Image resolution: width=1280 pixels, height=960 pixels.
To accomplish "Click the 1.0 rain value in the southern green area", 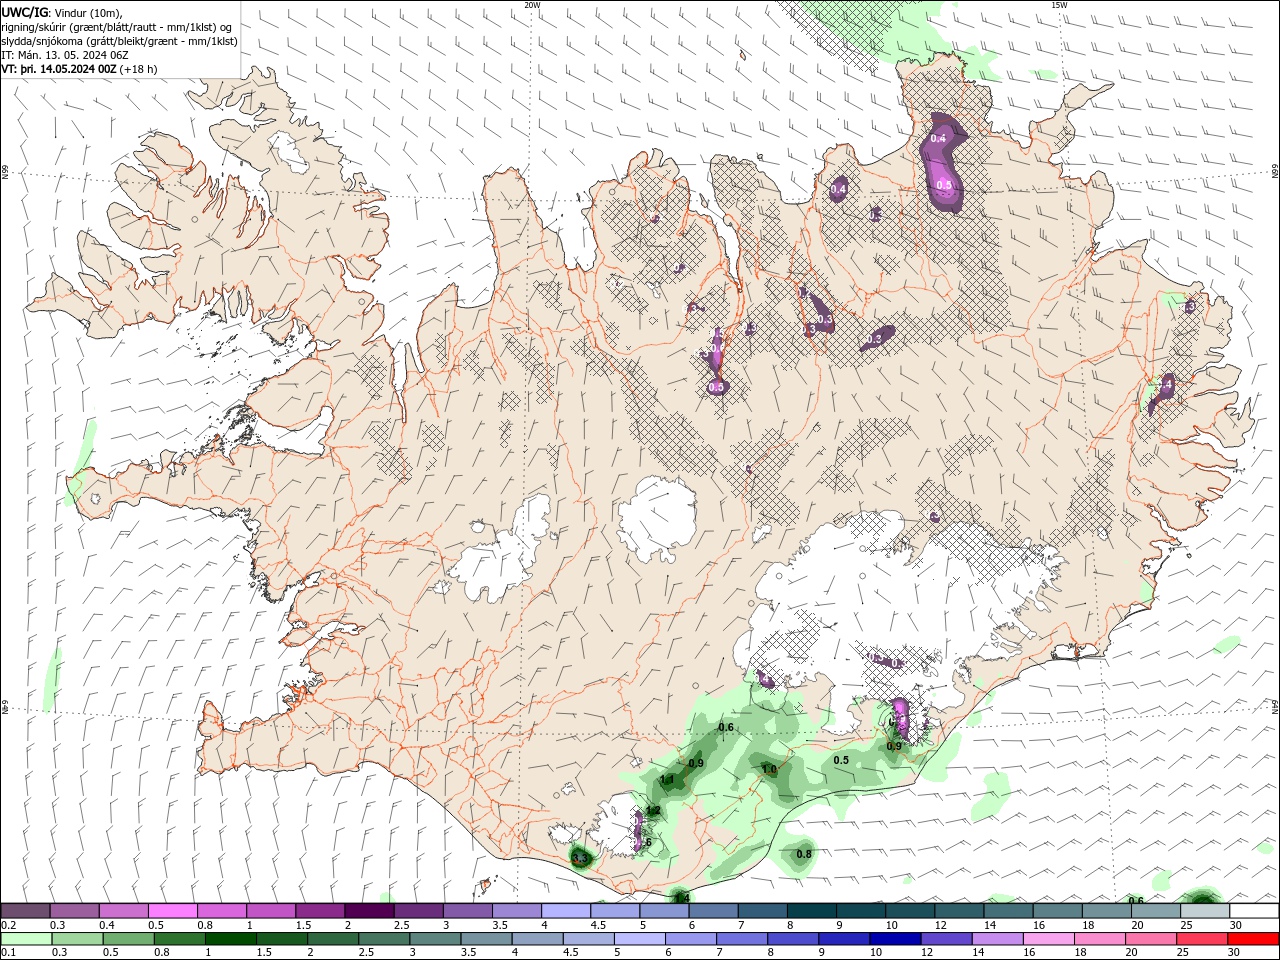I will 769,769.
